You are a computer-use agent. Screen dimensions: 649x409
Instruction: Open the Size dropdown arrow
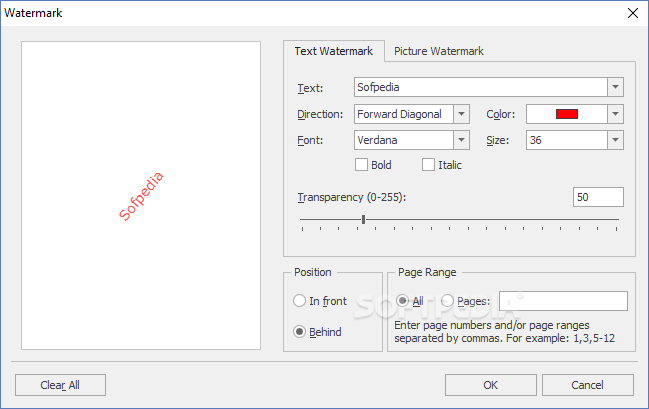(615, 140)
